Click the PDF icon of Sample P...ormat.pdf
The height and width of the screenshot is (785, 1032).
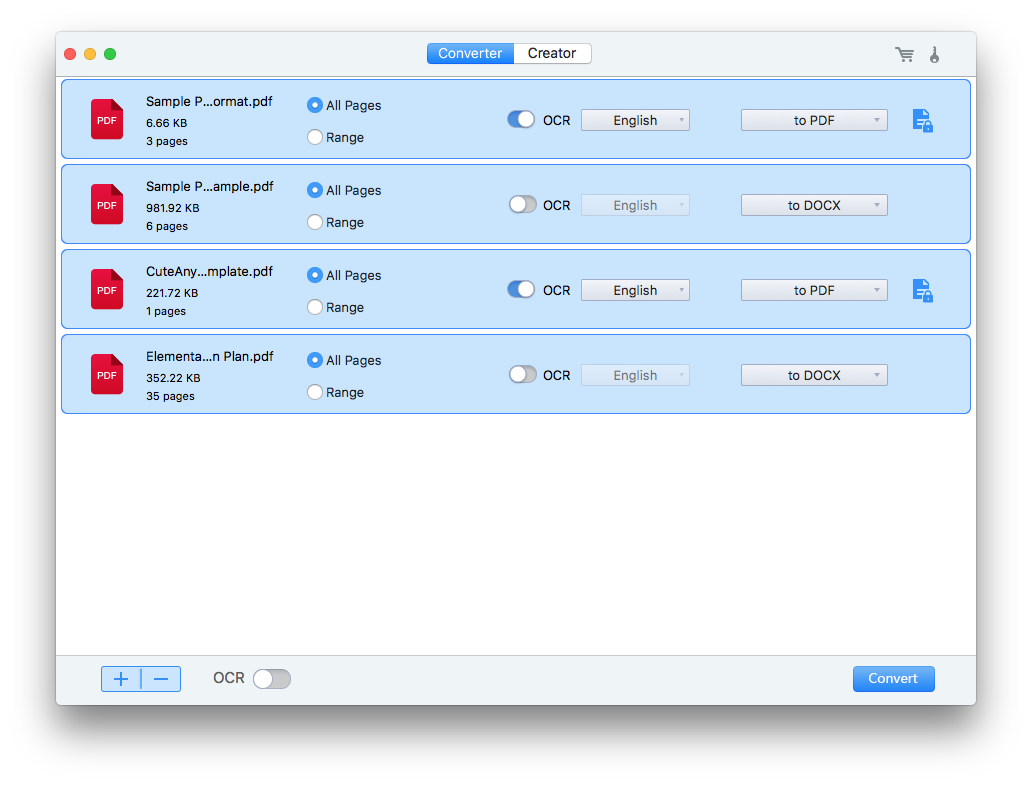(x=106, y=119)
